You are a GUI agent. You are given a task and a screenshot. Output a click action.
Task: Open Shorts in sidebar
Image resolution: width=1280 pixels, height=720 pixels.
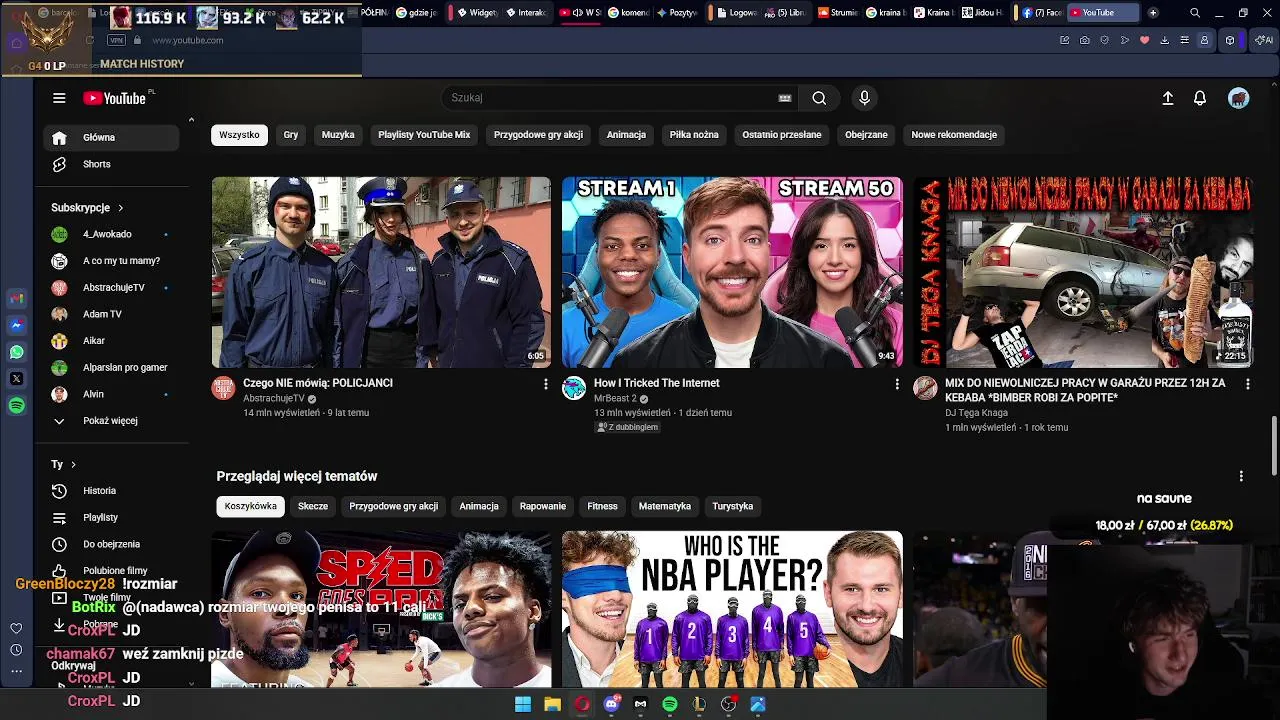[111, 164]
